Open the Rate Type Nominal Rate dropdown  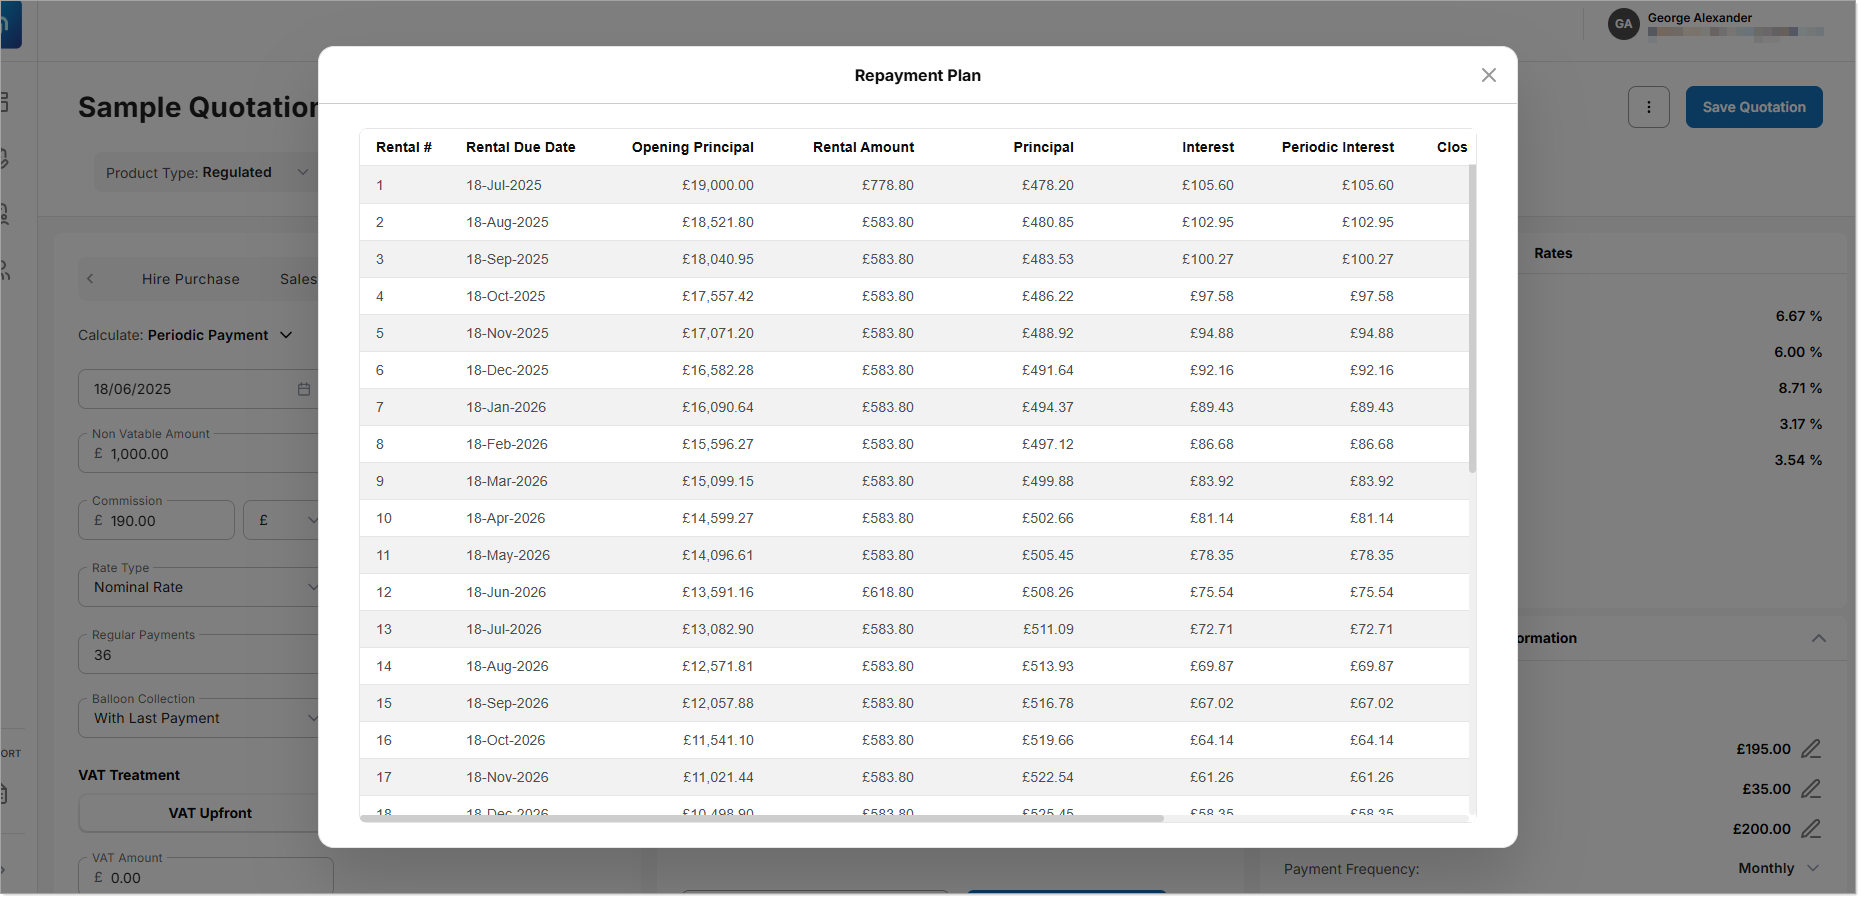[x=200, y=587]
